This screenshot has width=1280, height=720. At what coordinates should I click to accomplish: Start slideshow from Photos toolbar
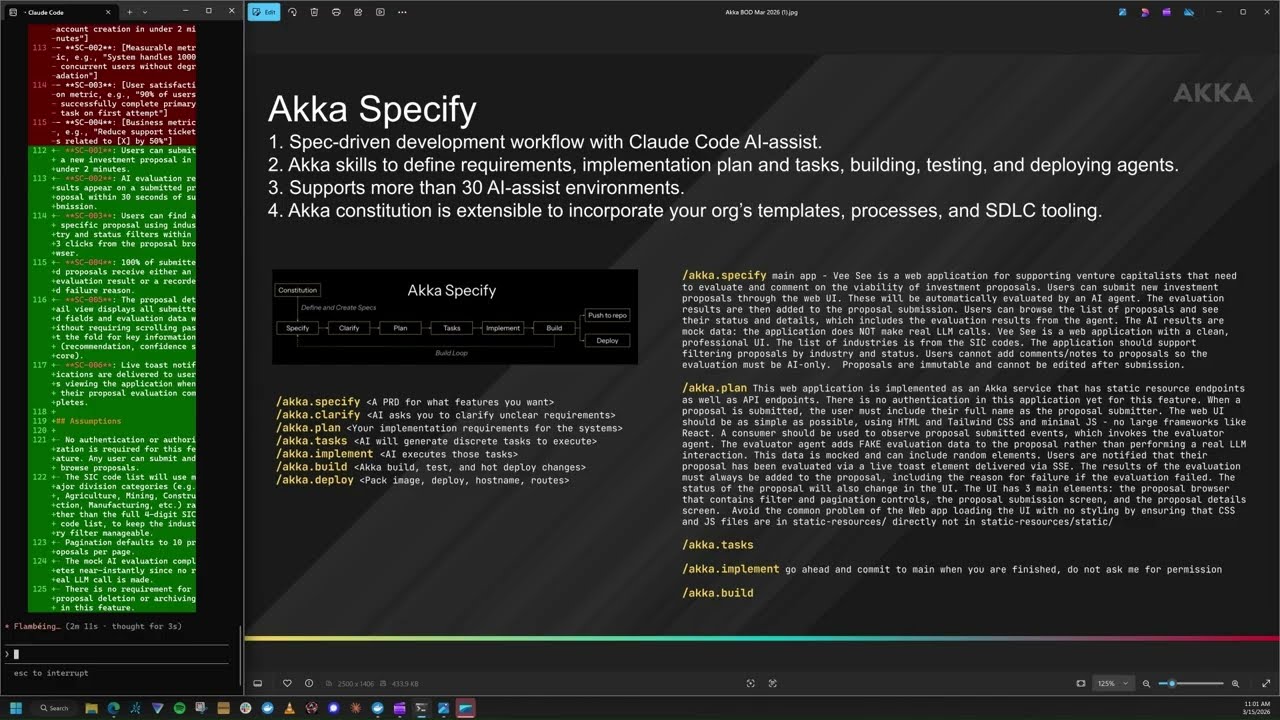[380, 12]
